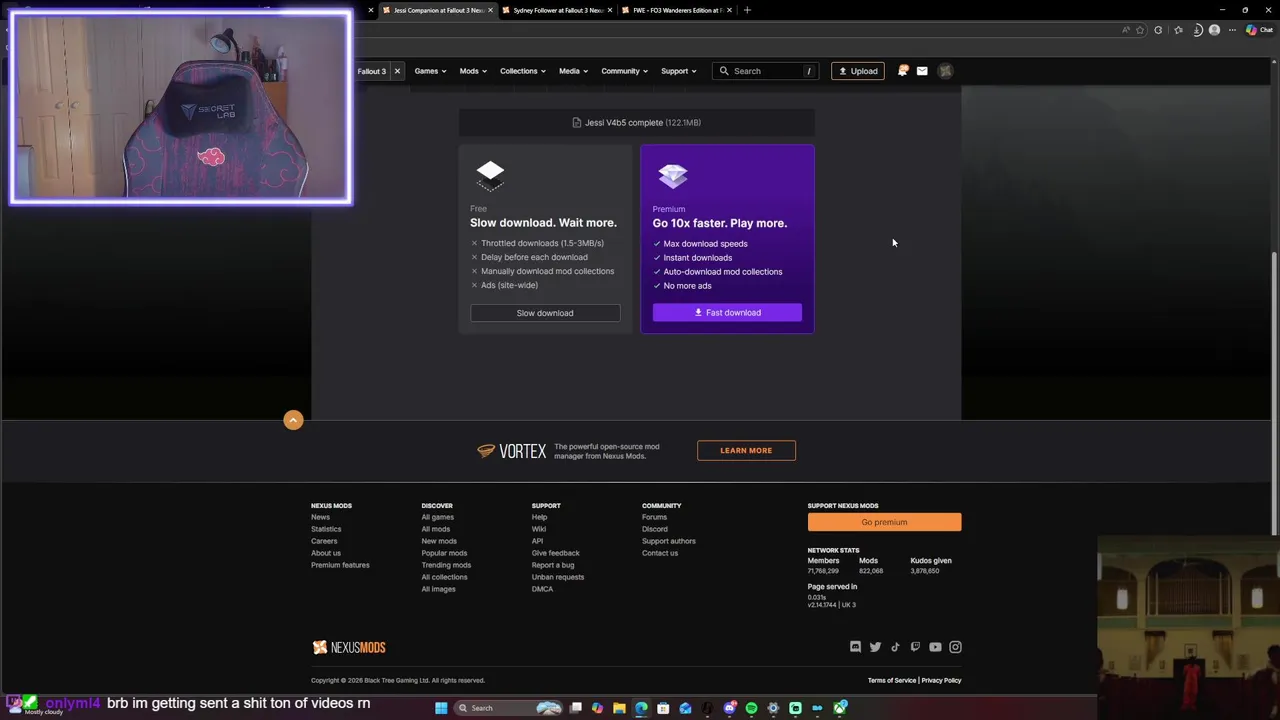
Task: Click Go premium button
Action: [x=884, y=522]
